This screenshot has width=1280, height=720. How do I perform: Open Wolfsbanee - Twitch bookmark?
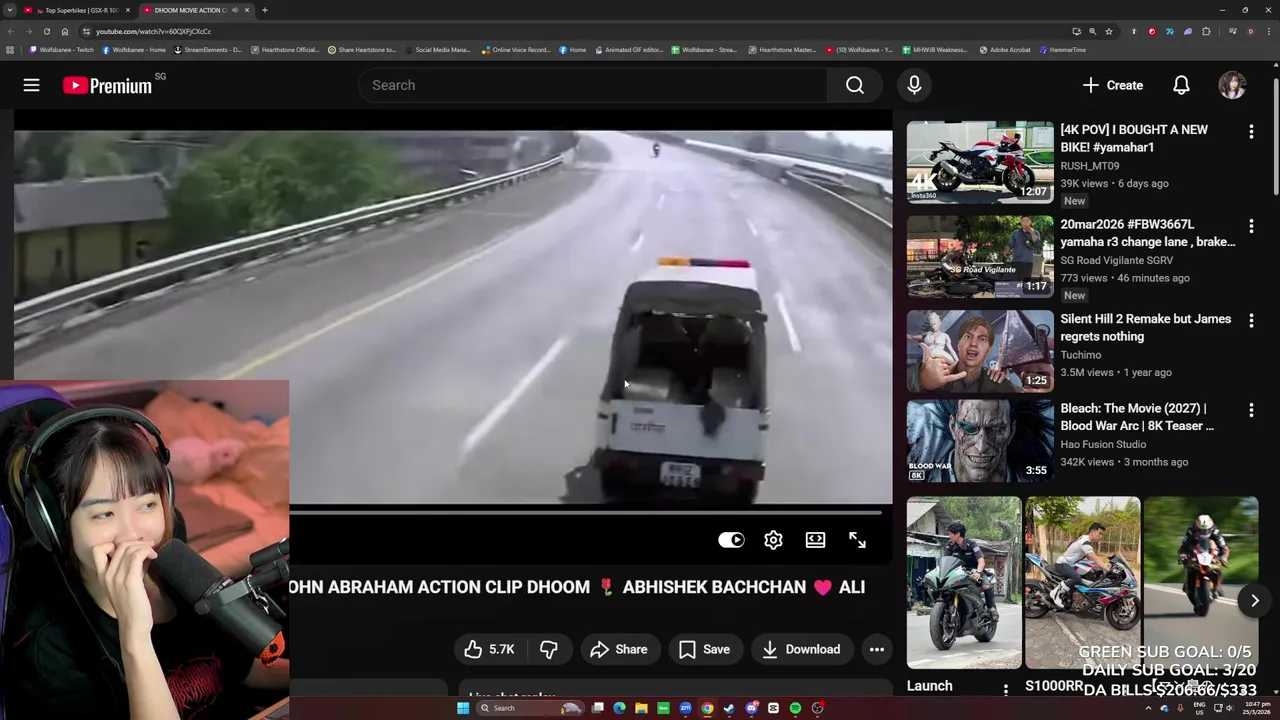click(62, 50)
